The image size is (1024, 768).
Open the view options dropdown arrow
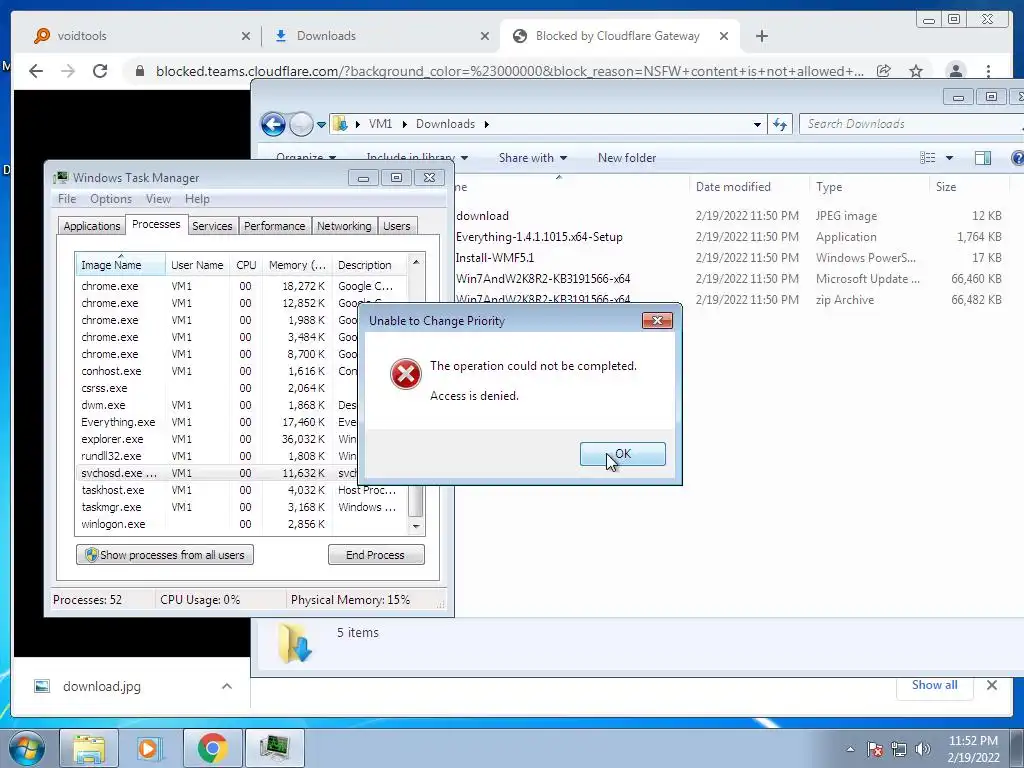click(950, 158)
